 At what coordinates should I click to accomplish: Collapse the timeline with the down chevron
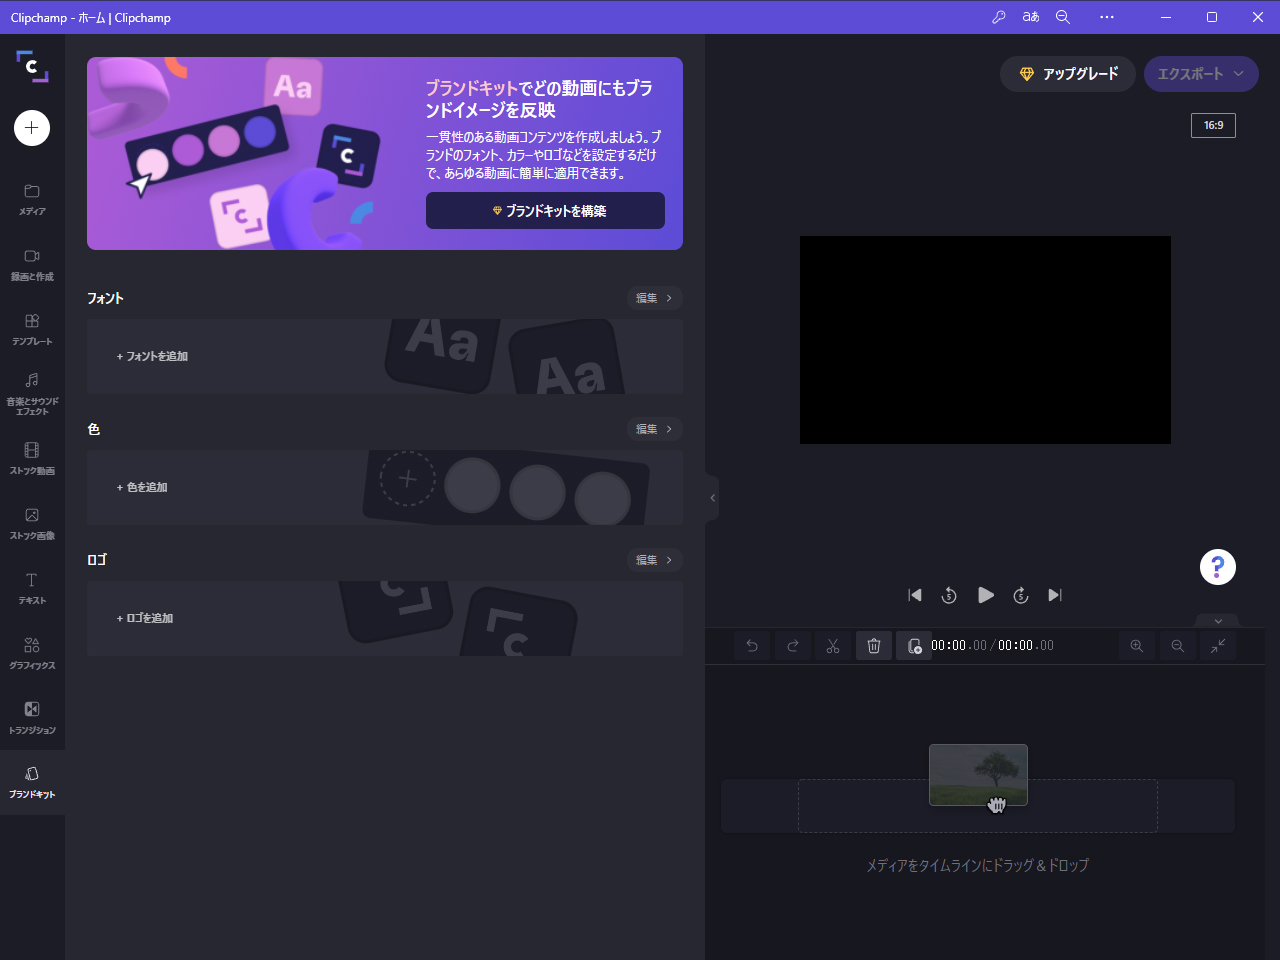[x=1218, y=621]
